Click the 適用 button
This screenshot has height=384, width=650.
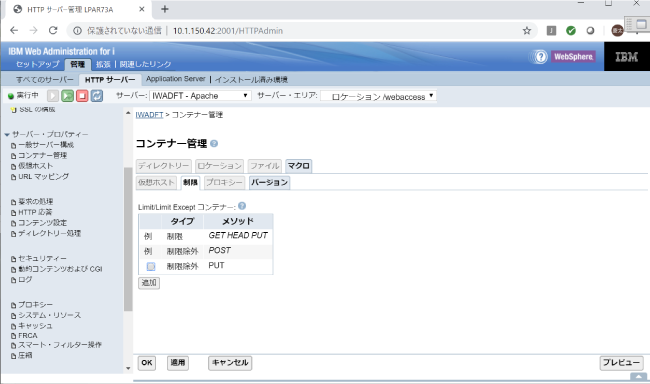178,363
